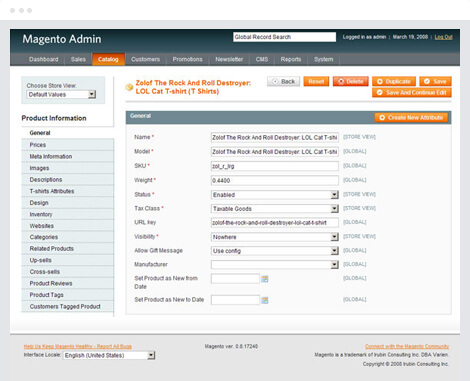Select the General sidebar tab
The height and width of the screenshot is (381, 470).
coord(67,133)
